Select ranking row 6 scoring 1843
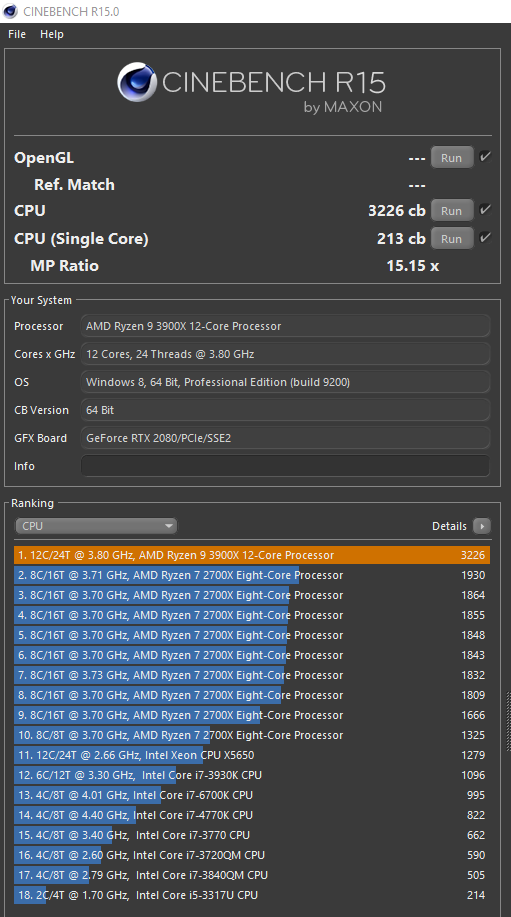This screenshot has height=917, width=511. pos(252,655)
